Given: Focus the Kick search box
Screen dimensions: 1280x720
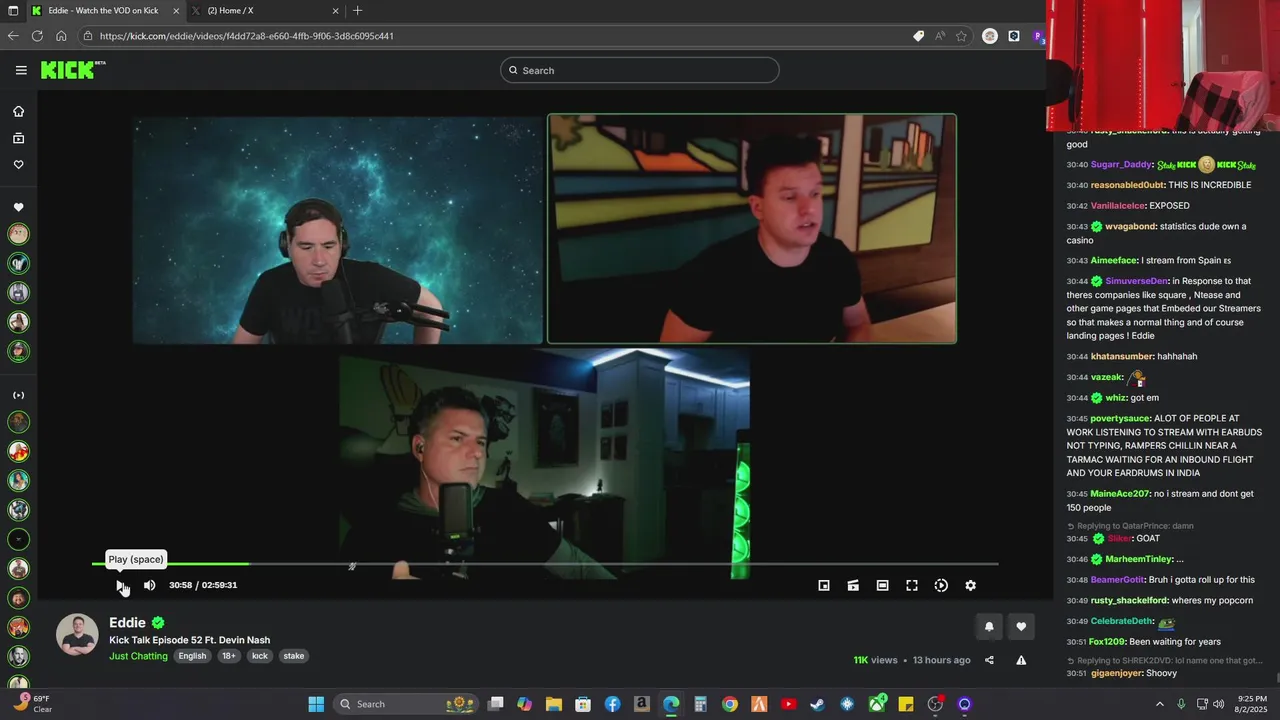Looking at the screenshot, I should [x=640, y=70].
